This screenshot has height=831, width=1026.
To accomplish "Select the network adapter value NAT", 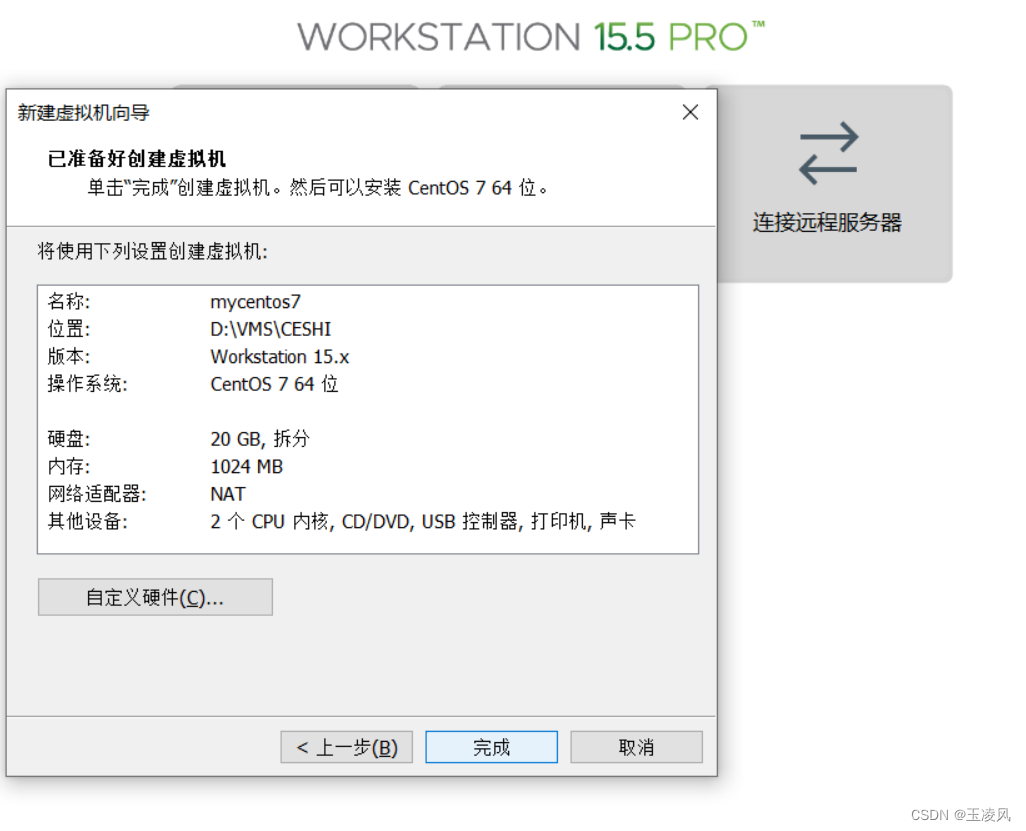I will (228, 494).
